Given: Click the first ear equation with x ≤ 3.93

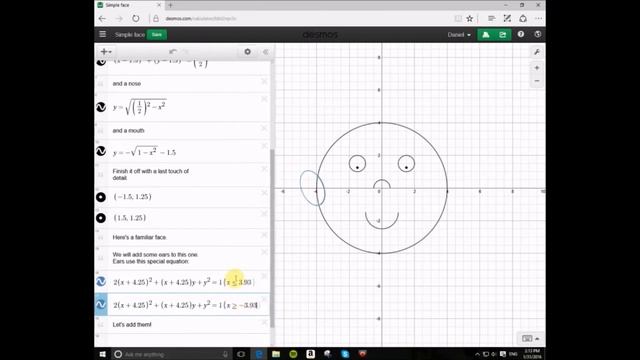Looking at the screenshot, I should 184,282.
